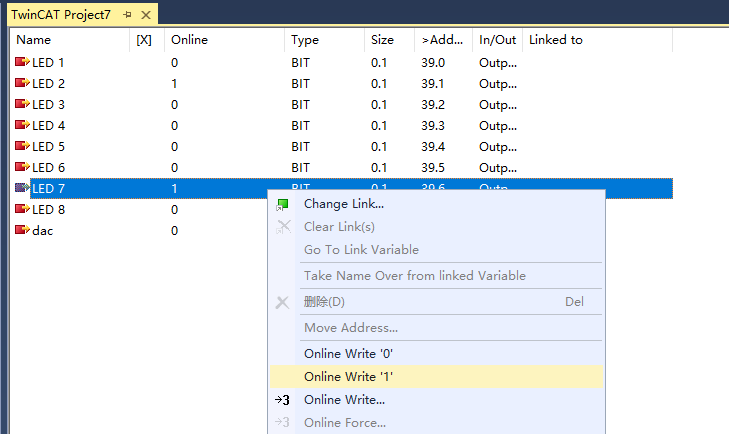Click the address cell 39.1

(432, 83)
